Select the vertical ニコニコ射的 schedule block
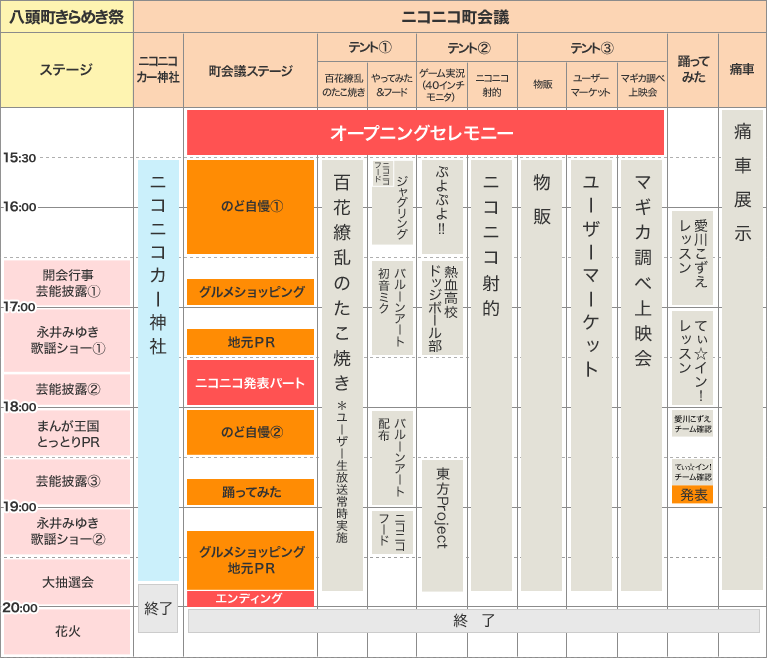The image size is (767, 658). [491, 375]
